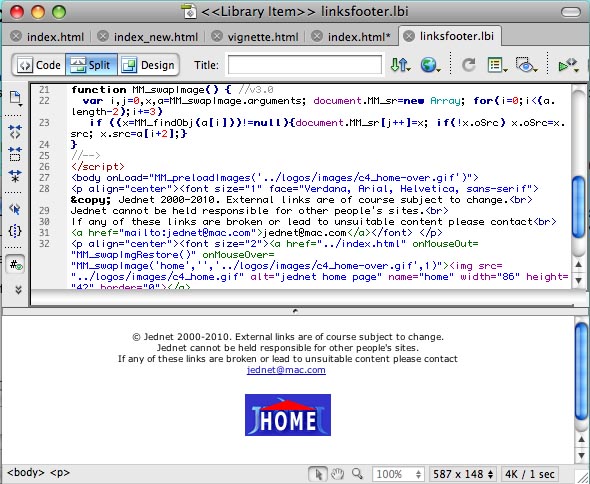
Task: Select the <p> tag in tag selector
Action: pos(59,473)
